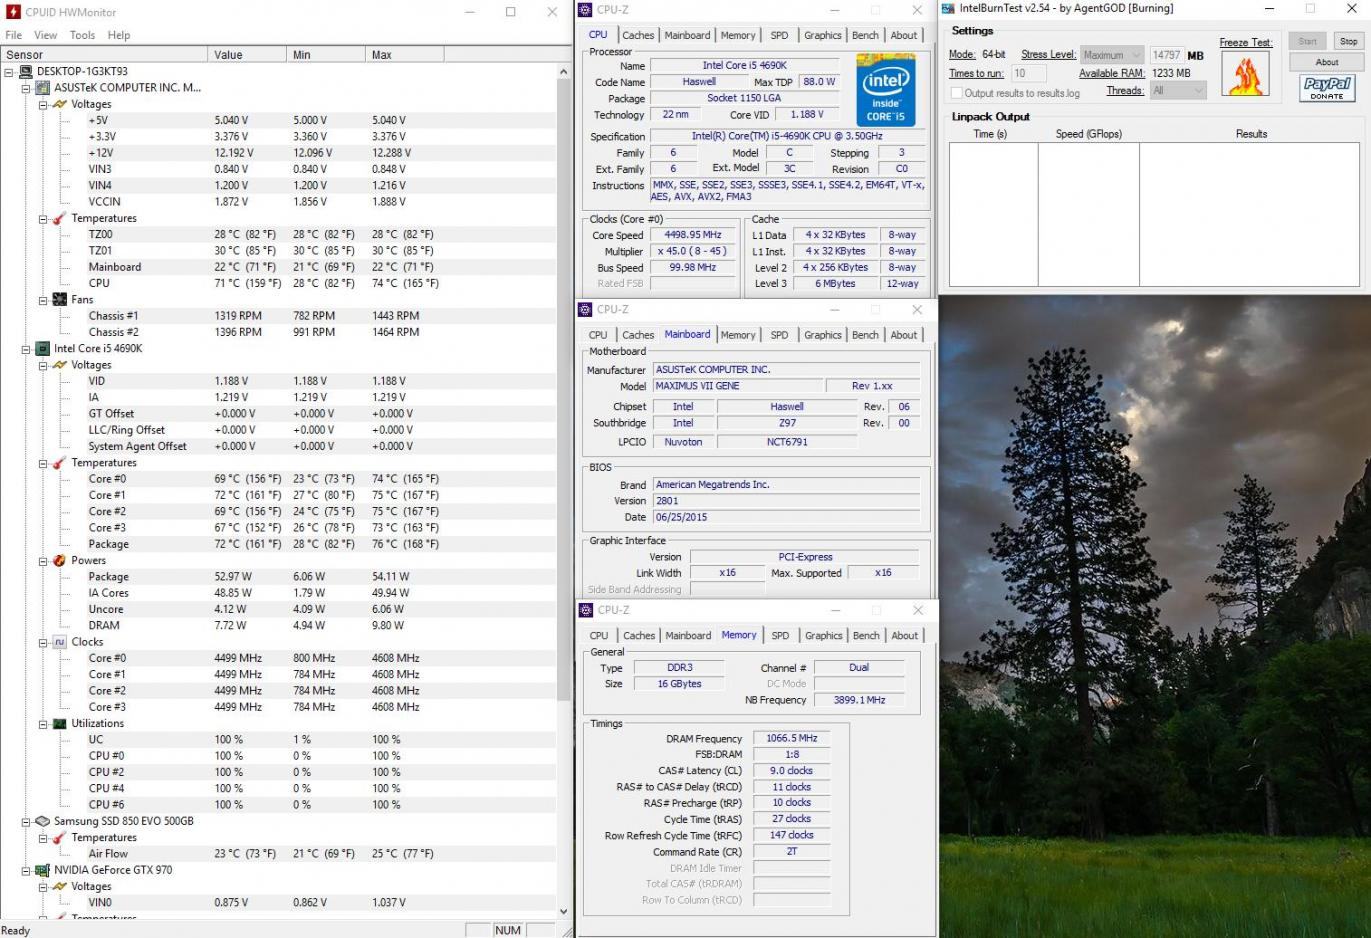Click the Voltages lightning icon under ASUSTeK
Screen dimensions: 1371x938
[60, 104]
